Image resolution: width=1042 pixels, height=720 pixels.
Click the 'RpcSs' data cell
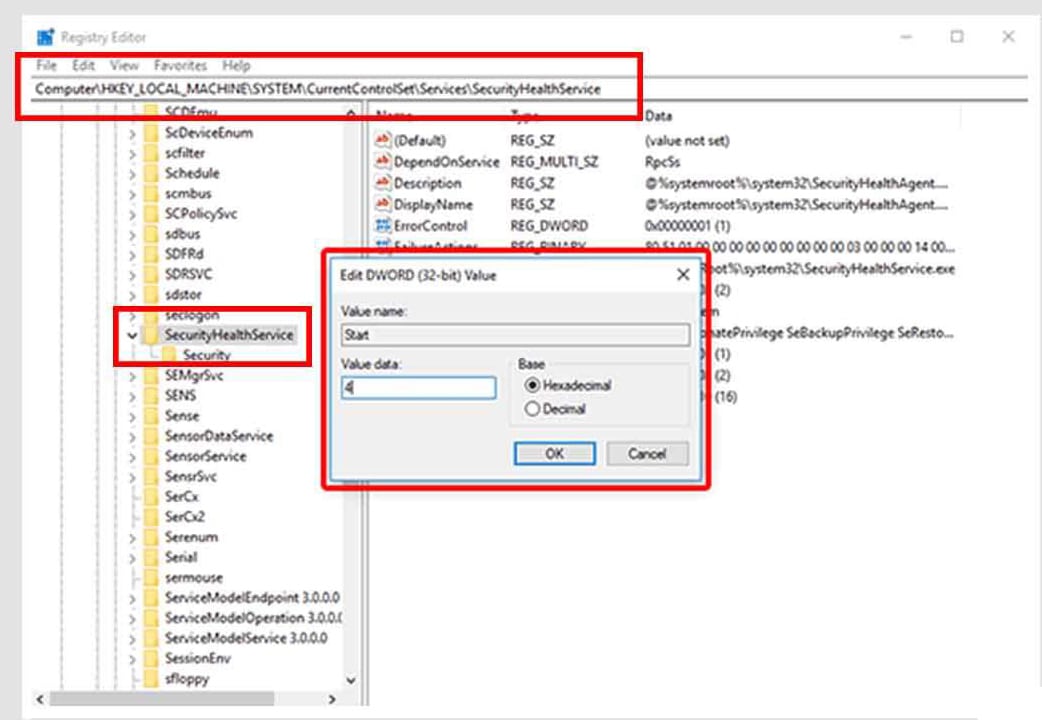(x=662, y=162)
